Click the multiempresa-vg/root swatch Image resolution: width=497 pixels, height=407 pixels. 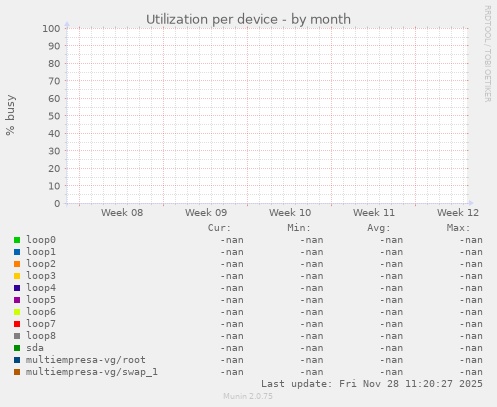click(17, 360)
